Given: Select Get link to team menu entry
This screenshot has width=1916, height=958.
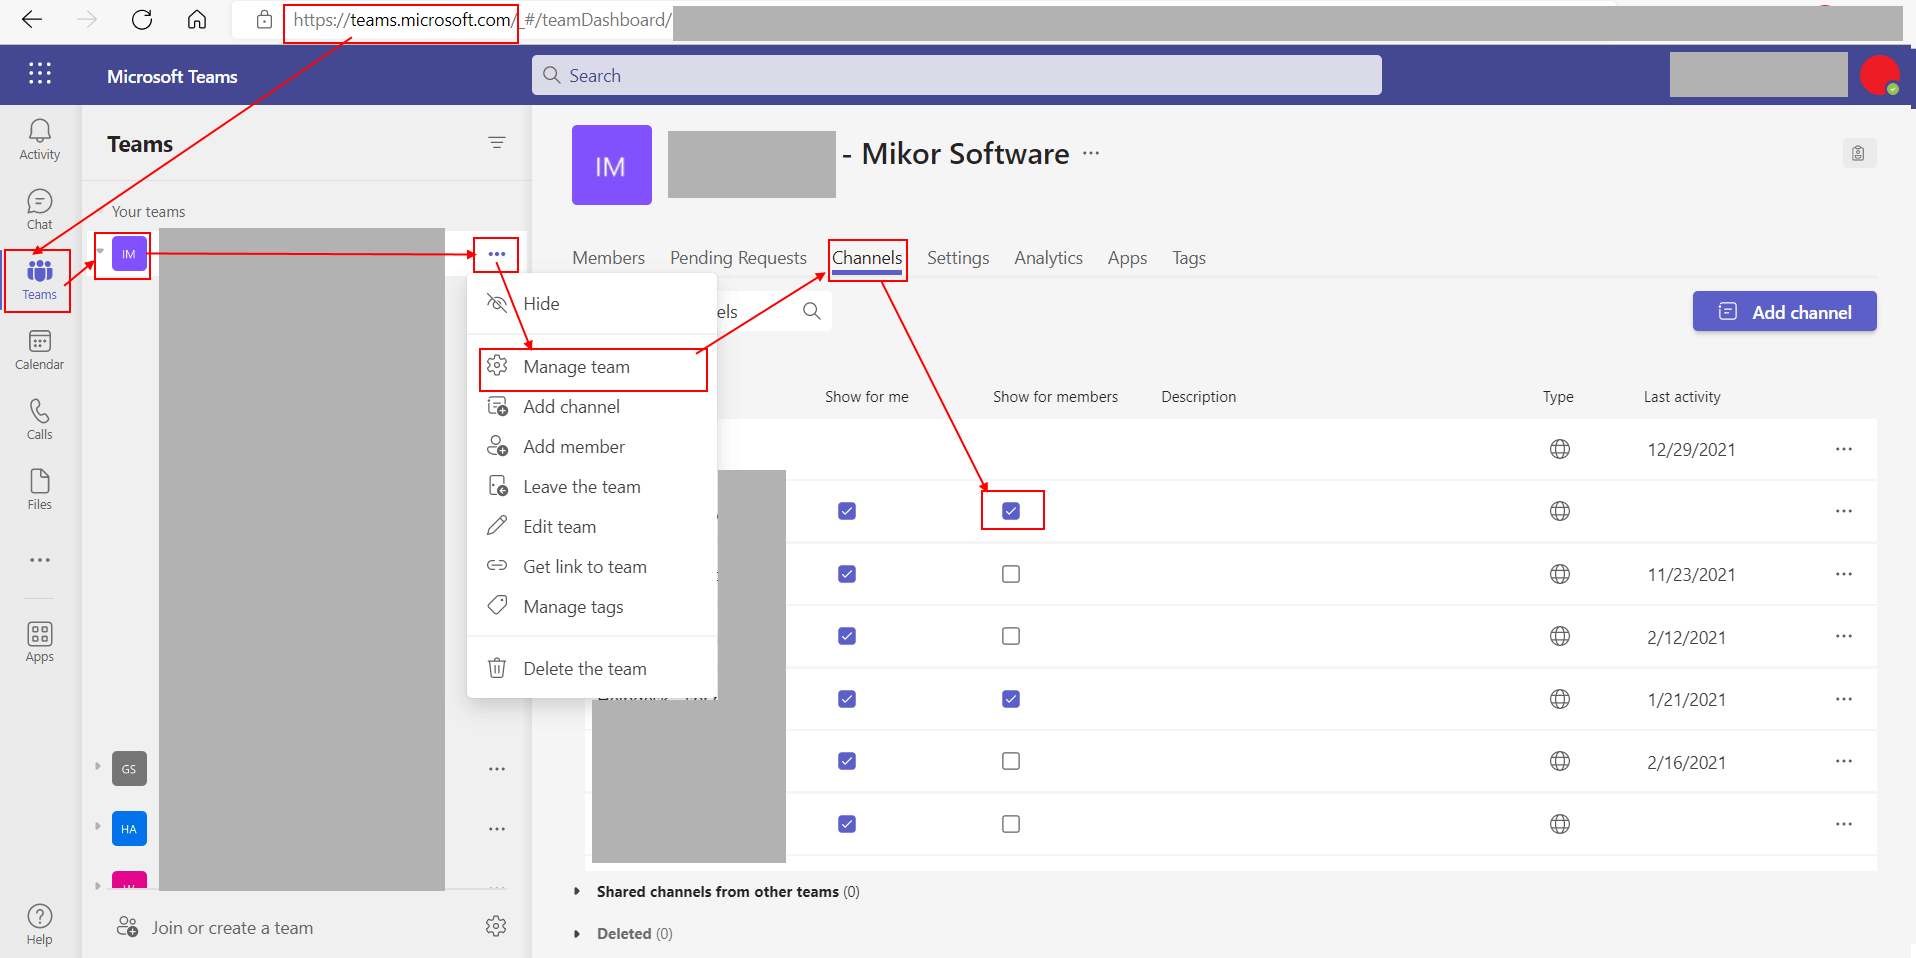Looking at the screenshot, I should click(593, 567).
